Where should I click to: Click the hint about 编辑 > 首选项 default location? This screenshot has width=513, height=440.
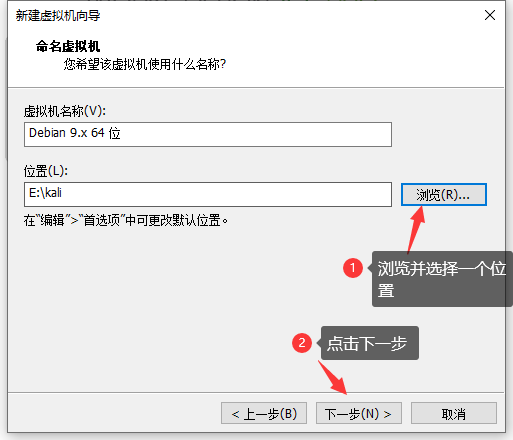126,220
